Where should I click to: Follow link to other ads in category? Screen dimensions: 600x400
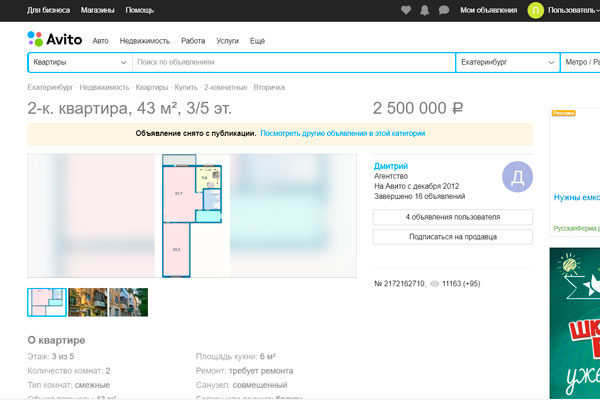[342, 133]
